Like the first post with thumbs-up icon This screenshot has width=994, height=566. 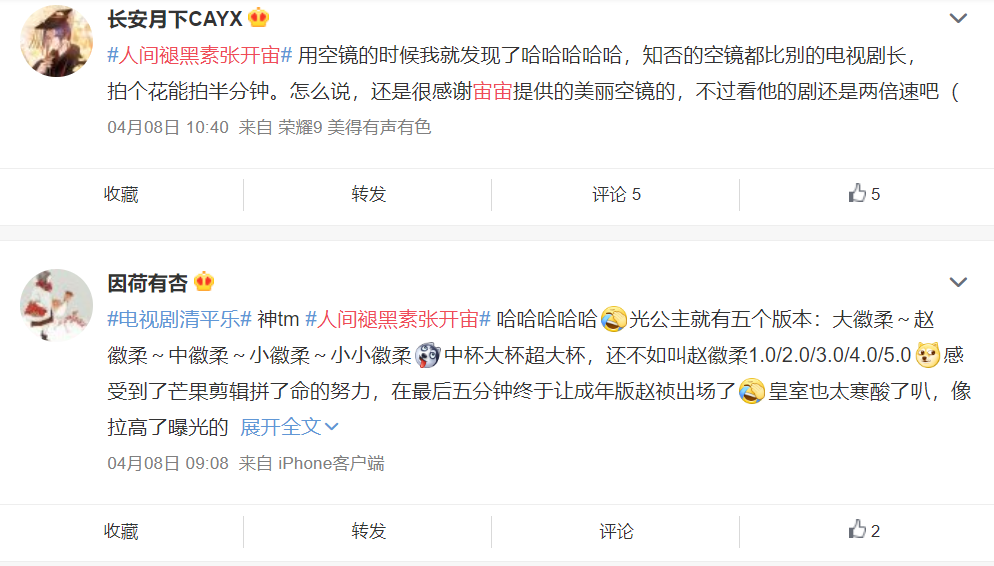tap(864, 193)
